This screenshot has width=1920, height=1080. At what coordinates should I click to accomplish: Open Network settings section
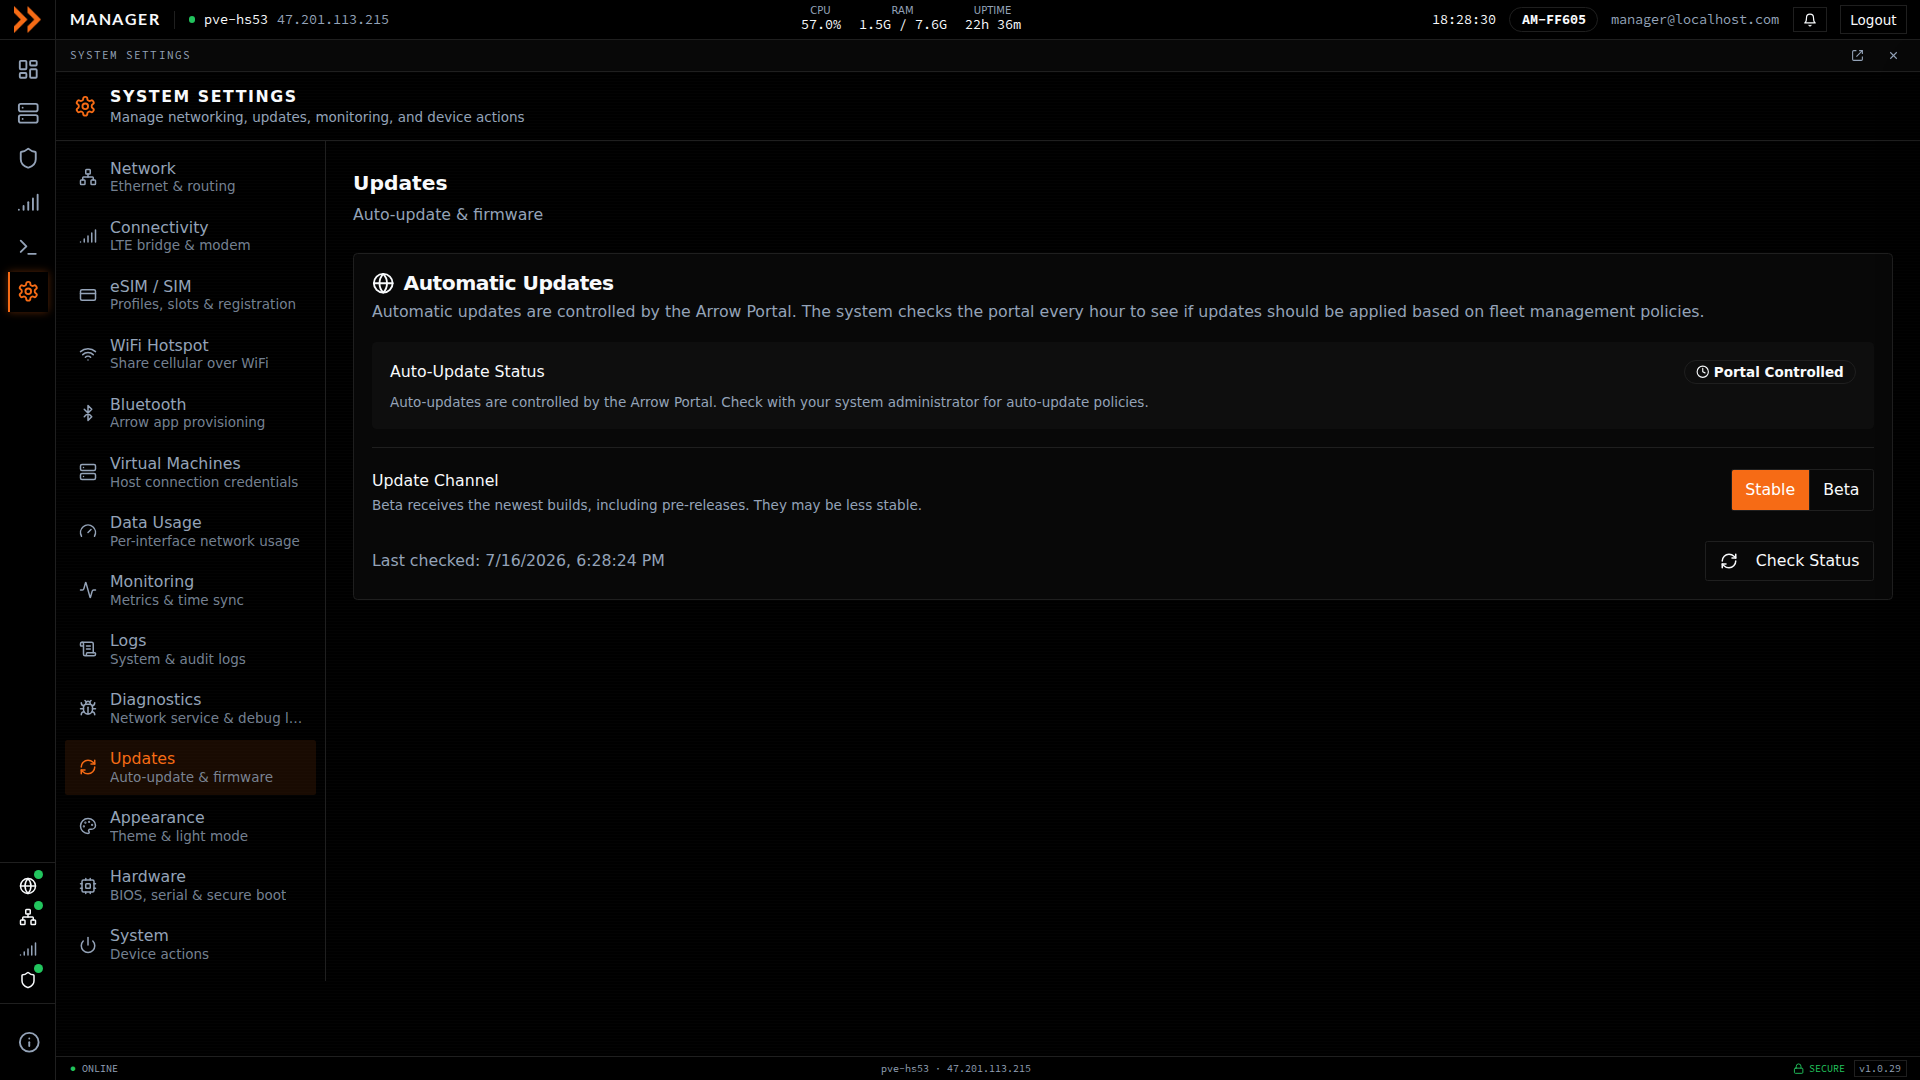click(190, 177)
